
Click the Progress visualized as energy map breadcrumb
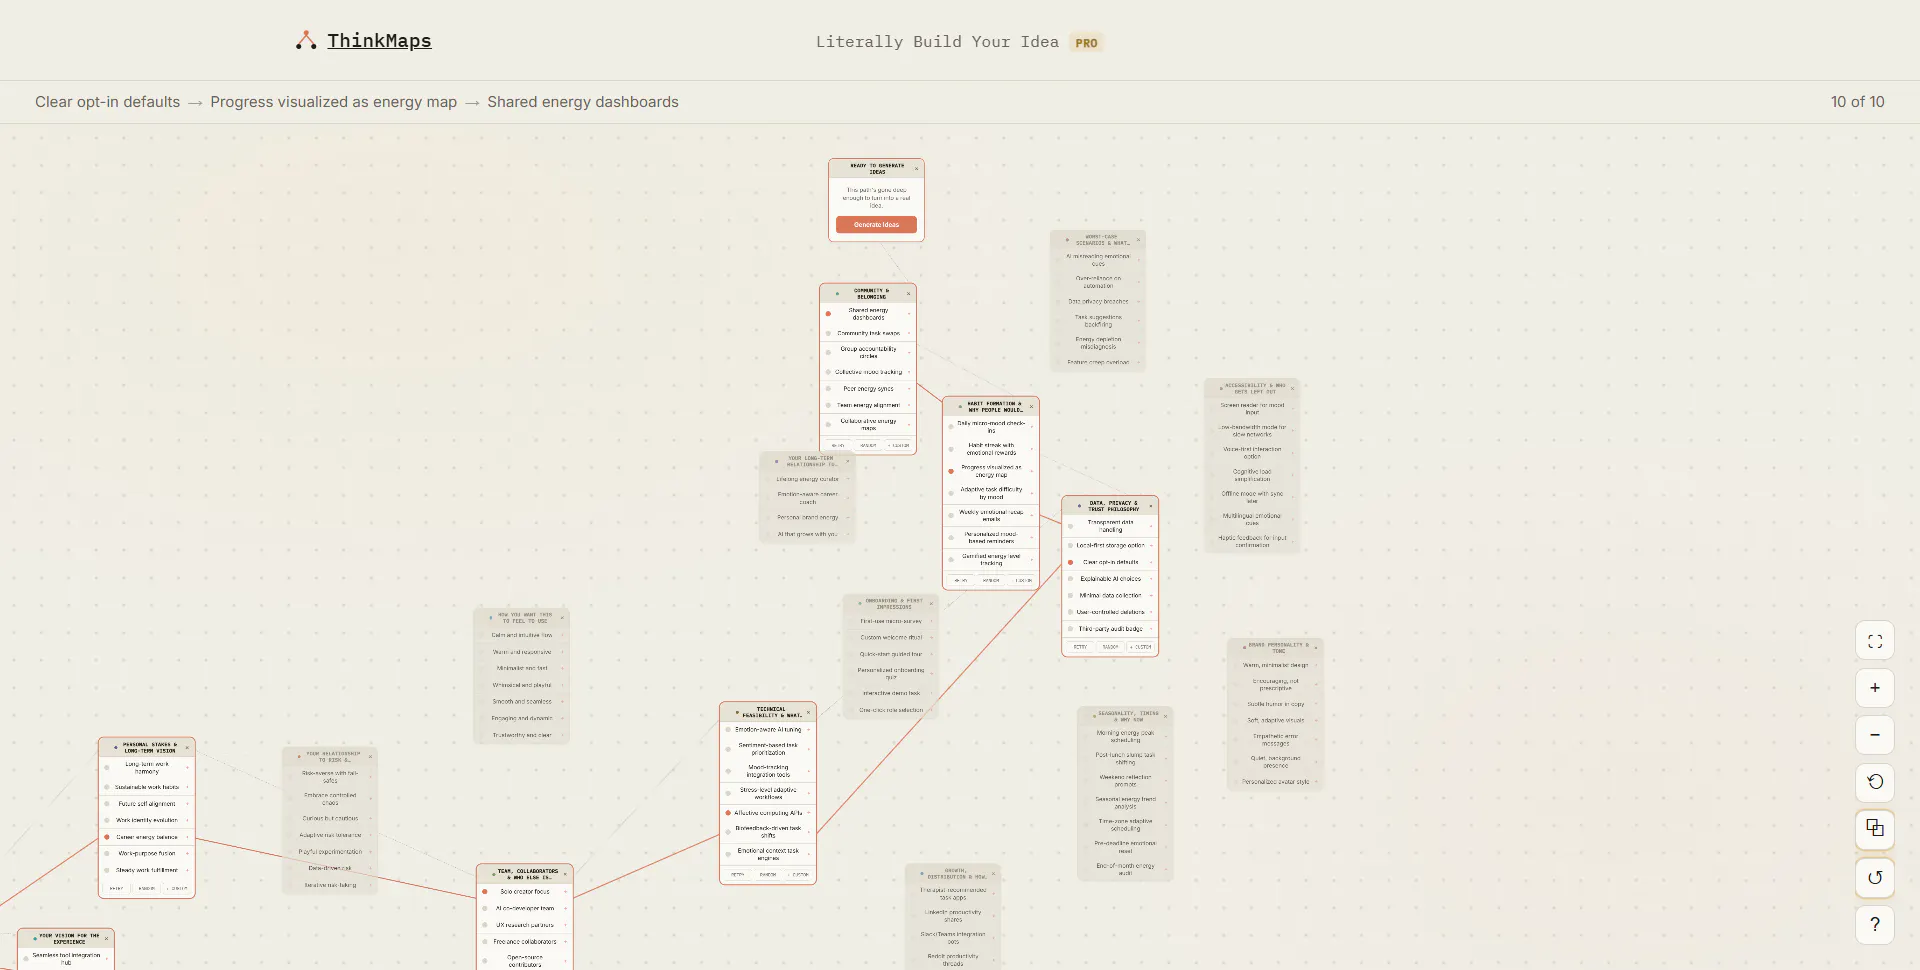point(333,102)
